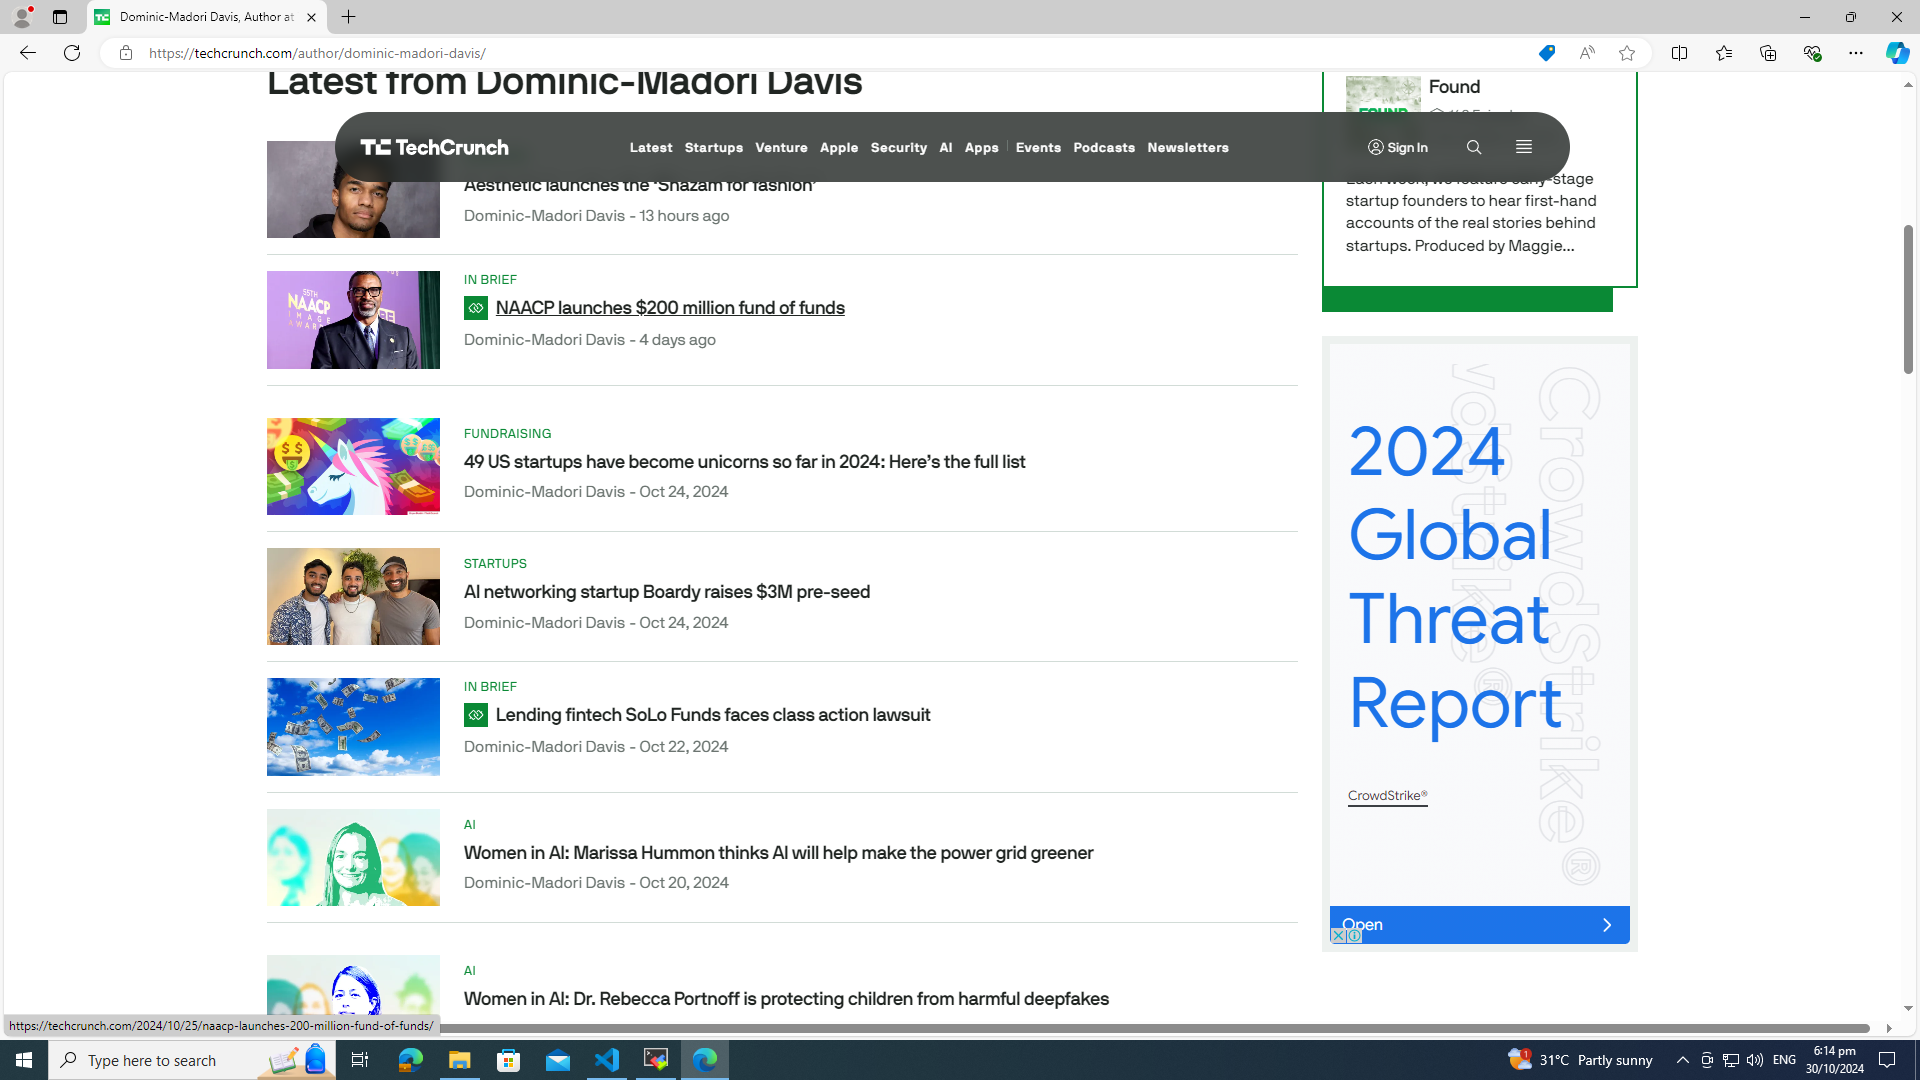Image resolution: width=1920 pixels, height=1080 pixels.
Task: Click the TechCrunch logo in navbar
Action: (x=434, y=147)
